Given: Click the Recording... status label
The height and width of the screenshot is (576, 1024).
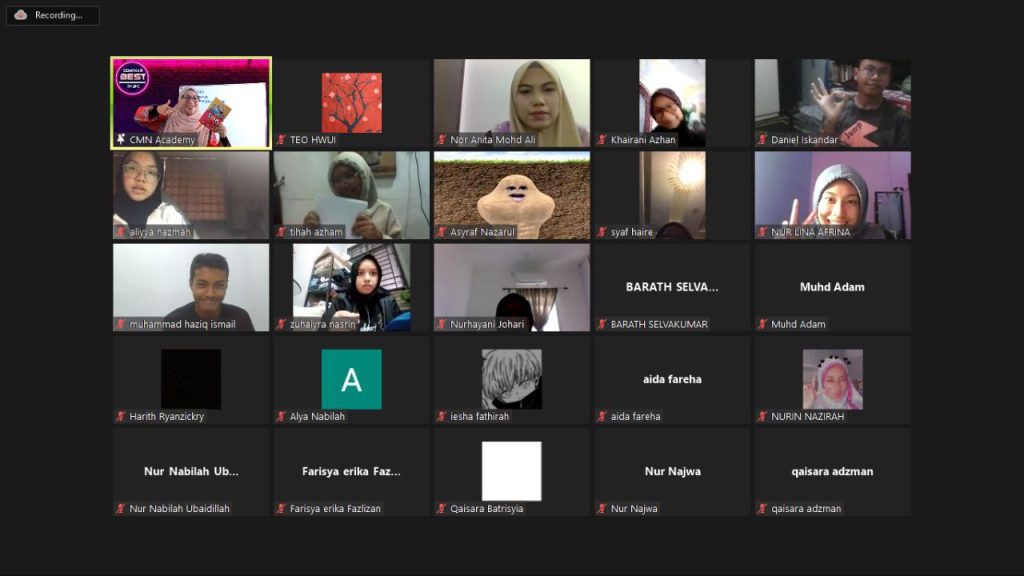Looking at the screenshot, I should 59,15.
